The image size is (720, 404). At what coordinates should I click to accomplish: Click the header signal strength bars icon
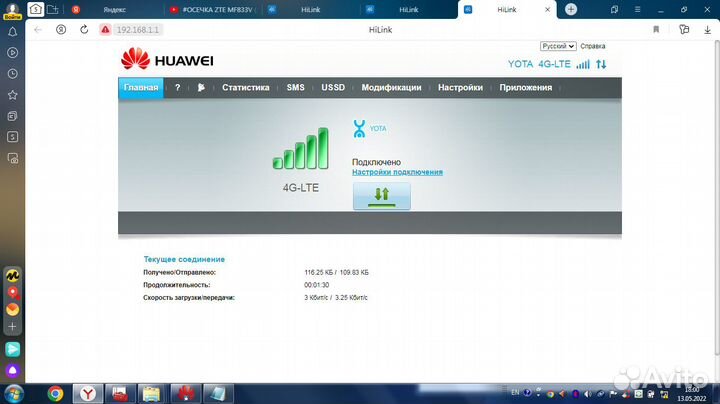point(583,64)
